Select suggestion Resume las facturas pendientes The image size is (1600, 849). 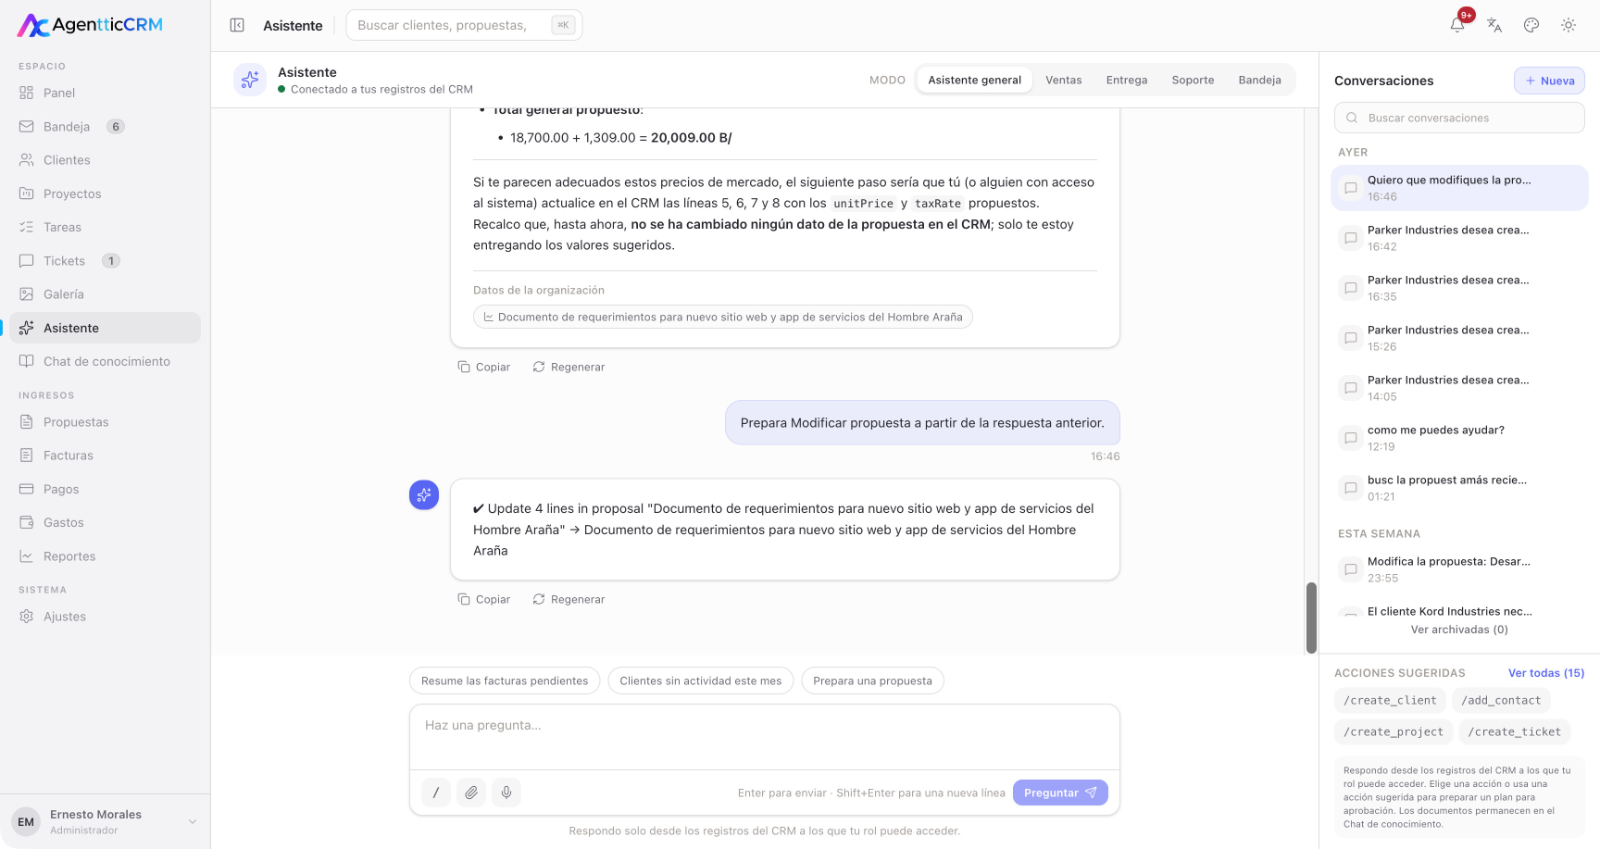pos(505,681)
